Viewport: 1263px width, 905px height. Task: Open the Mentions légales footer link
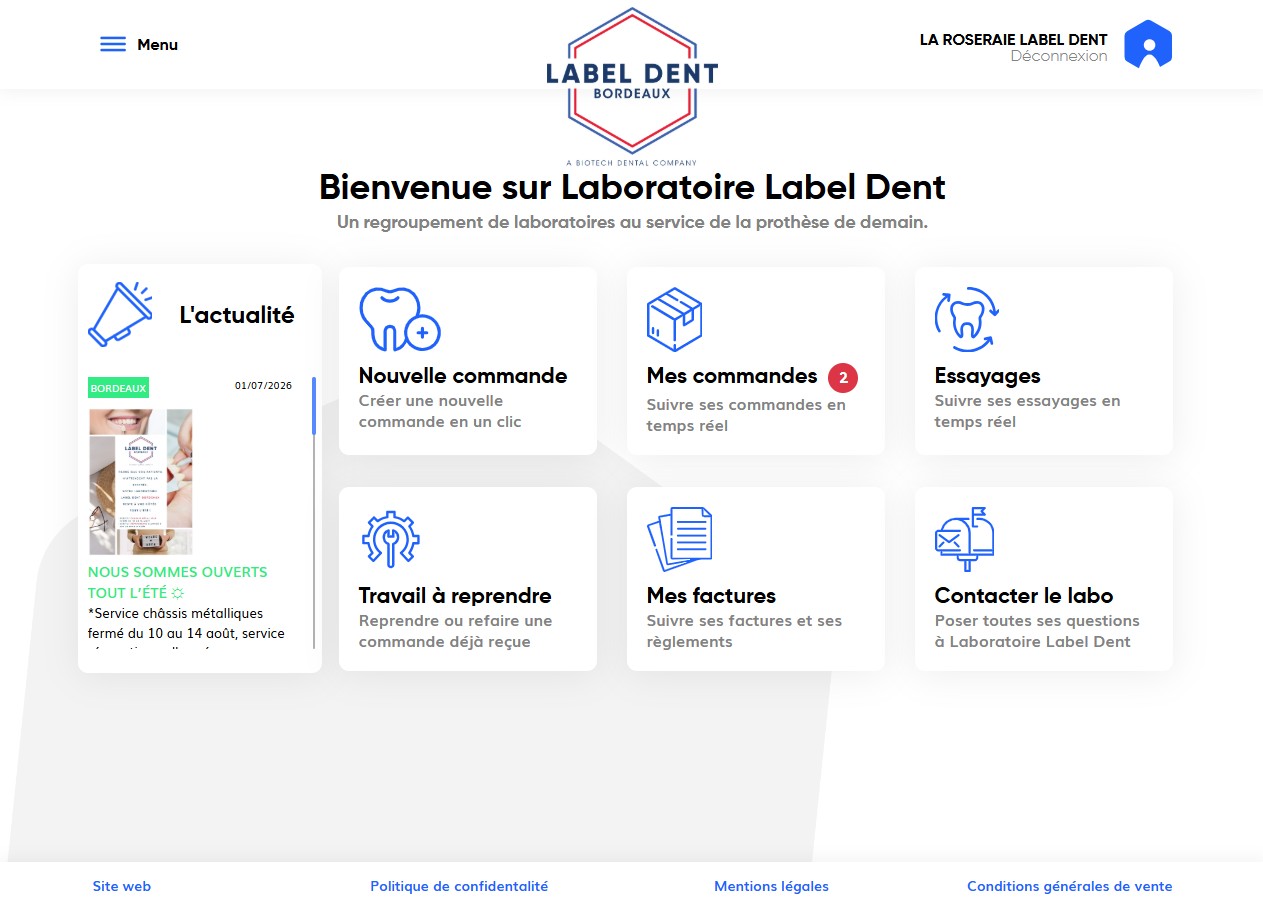pos(771,886)
